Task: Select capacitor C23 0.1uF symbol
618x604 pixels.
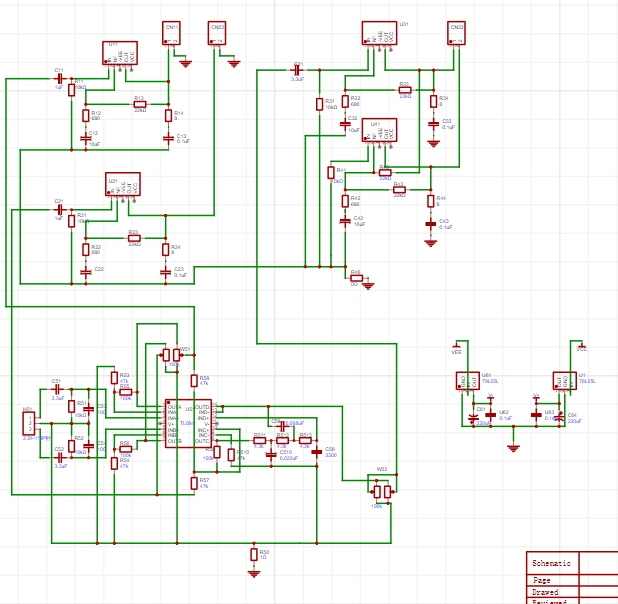Action: [x=166, y=272]
